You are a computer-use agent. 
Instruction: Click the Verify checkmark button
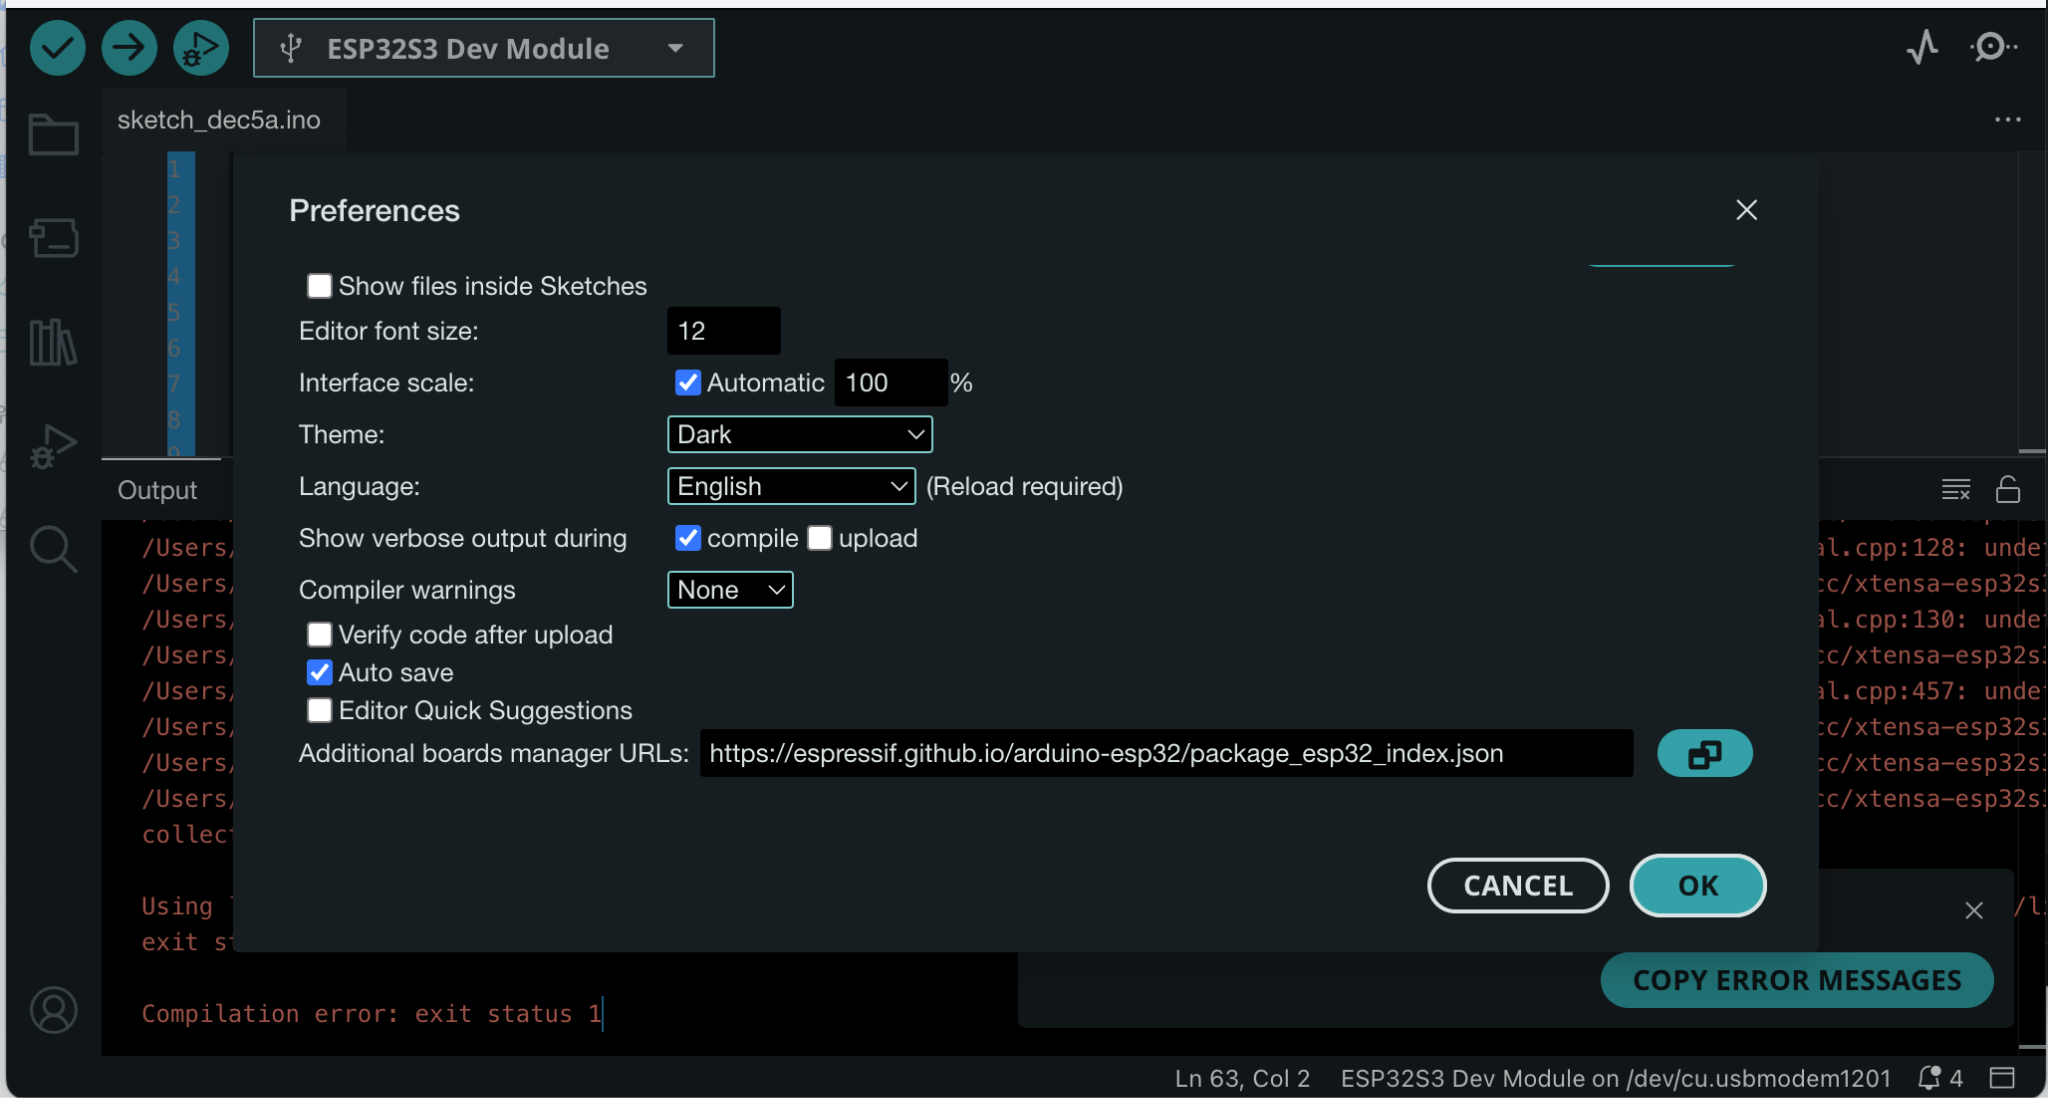[x=57, y=47]
